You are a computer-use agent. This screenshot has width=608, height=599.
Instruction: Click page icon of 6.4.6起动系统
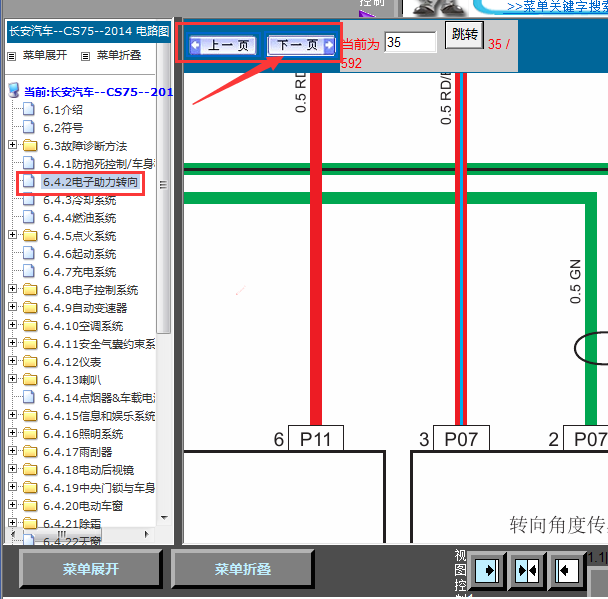(29, 253)
